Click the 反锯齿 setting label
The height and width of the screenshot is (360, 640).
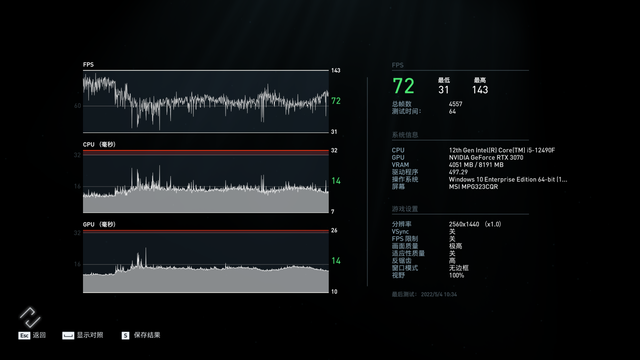(x=402, y=261)
